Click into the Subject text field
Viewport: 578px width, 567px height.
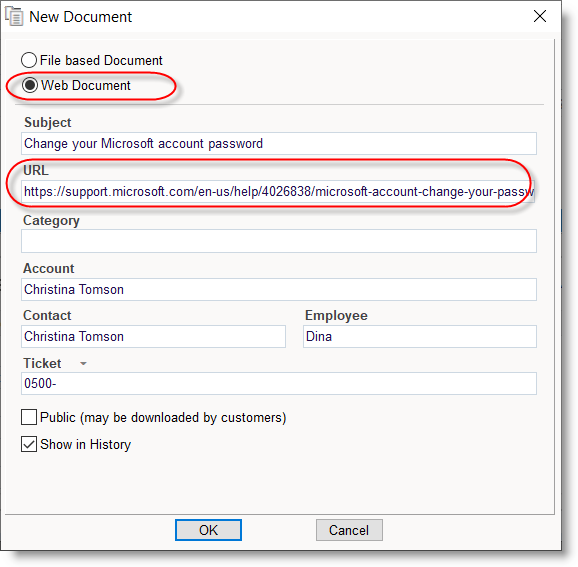(x=279, y=143)
